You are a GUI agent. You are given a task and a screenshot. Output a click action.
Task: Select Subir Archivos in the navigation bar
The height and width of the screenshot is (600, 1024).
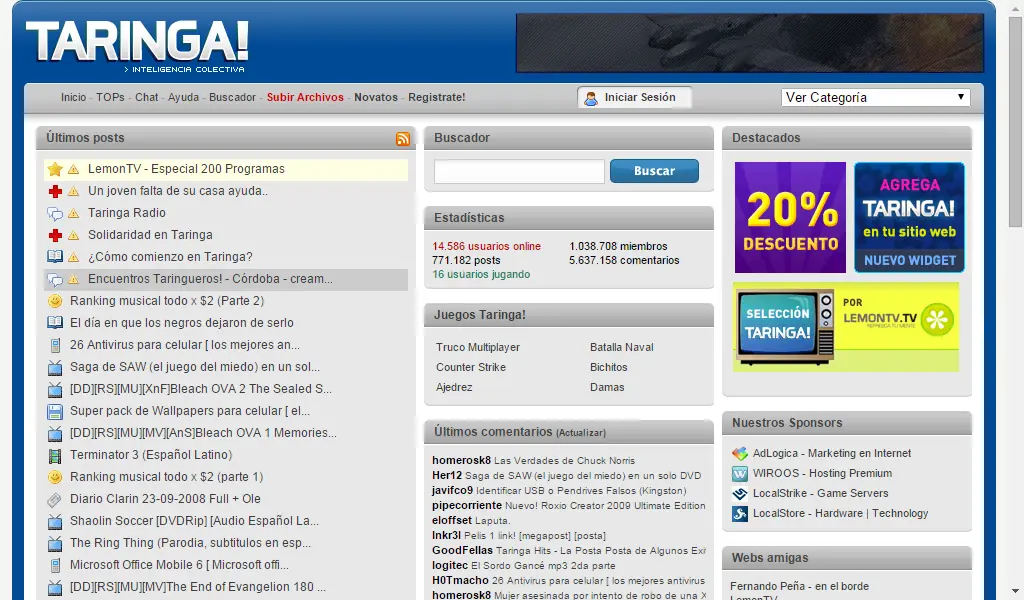tap(305, 97)
